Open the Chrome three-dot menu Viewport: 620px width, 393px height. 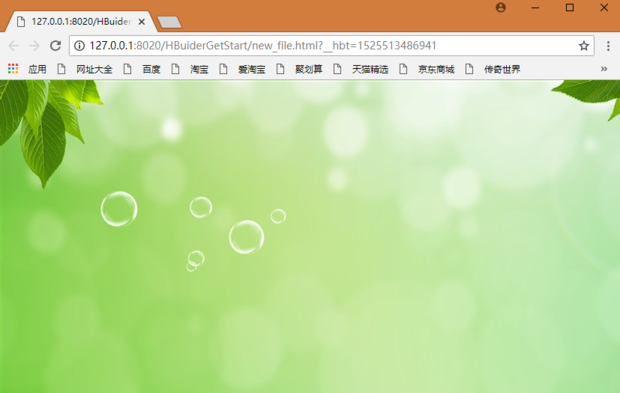click(x=608, y=46)
